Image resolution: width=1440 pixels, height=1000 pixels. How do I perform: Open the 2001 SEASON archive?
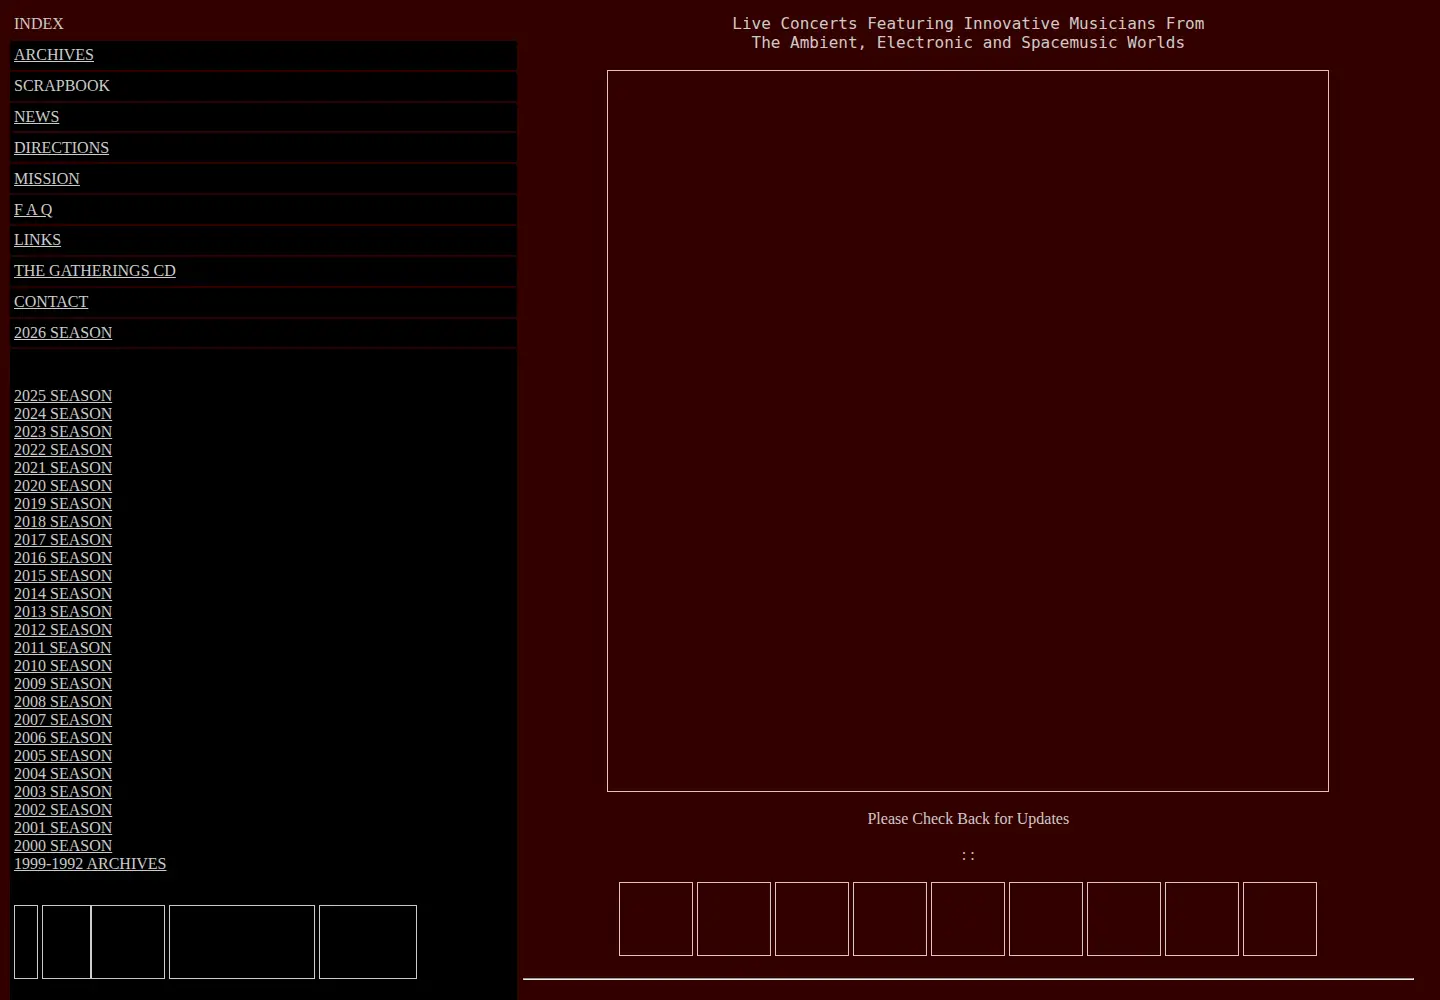pos(63,828)
